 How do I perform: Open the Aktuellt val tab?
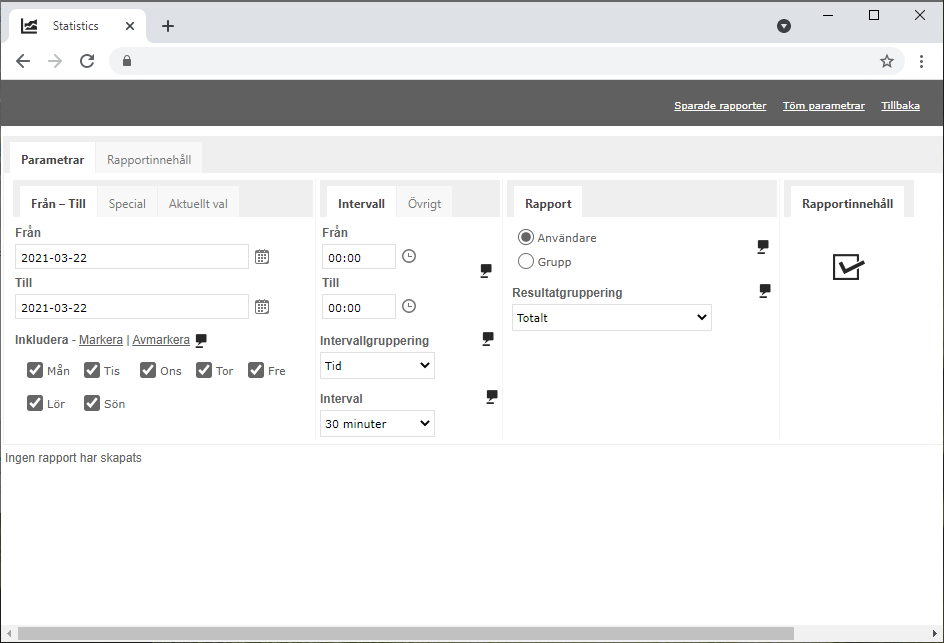[198, 203]
